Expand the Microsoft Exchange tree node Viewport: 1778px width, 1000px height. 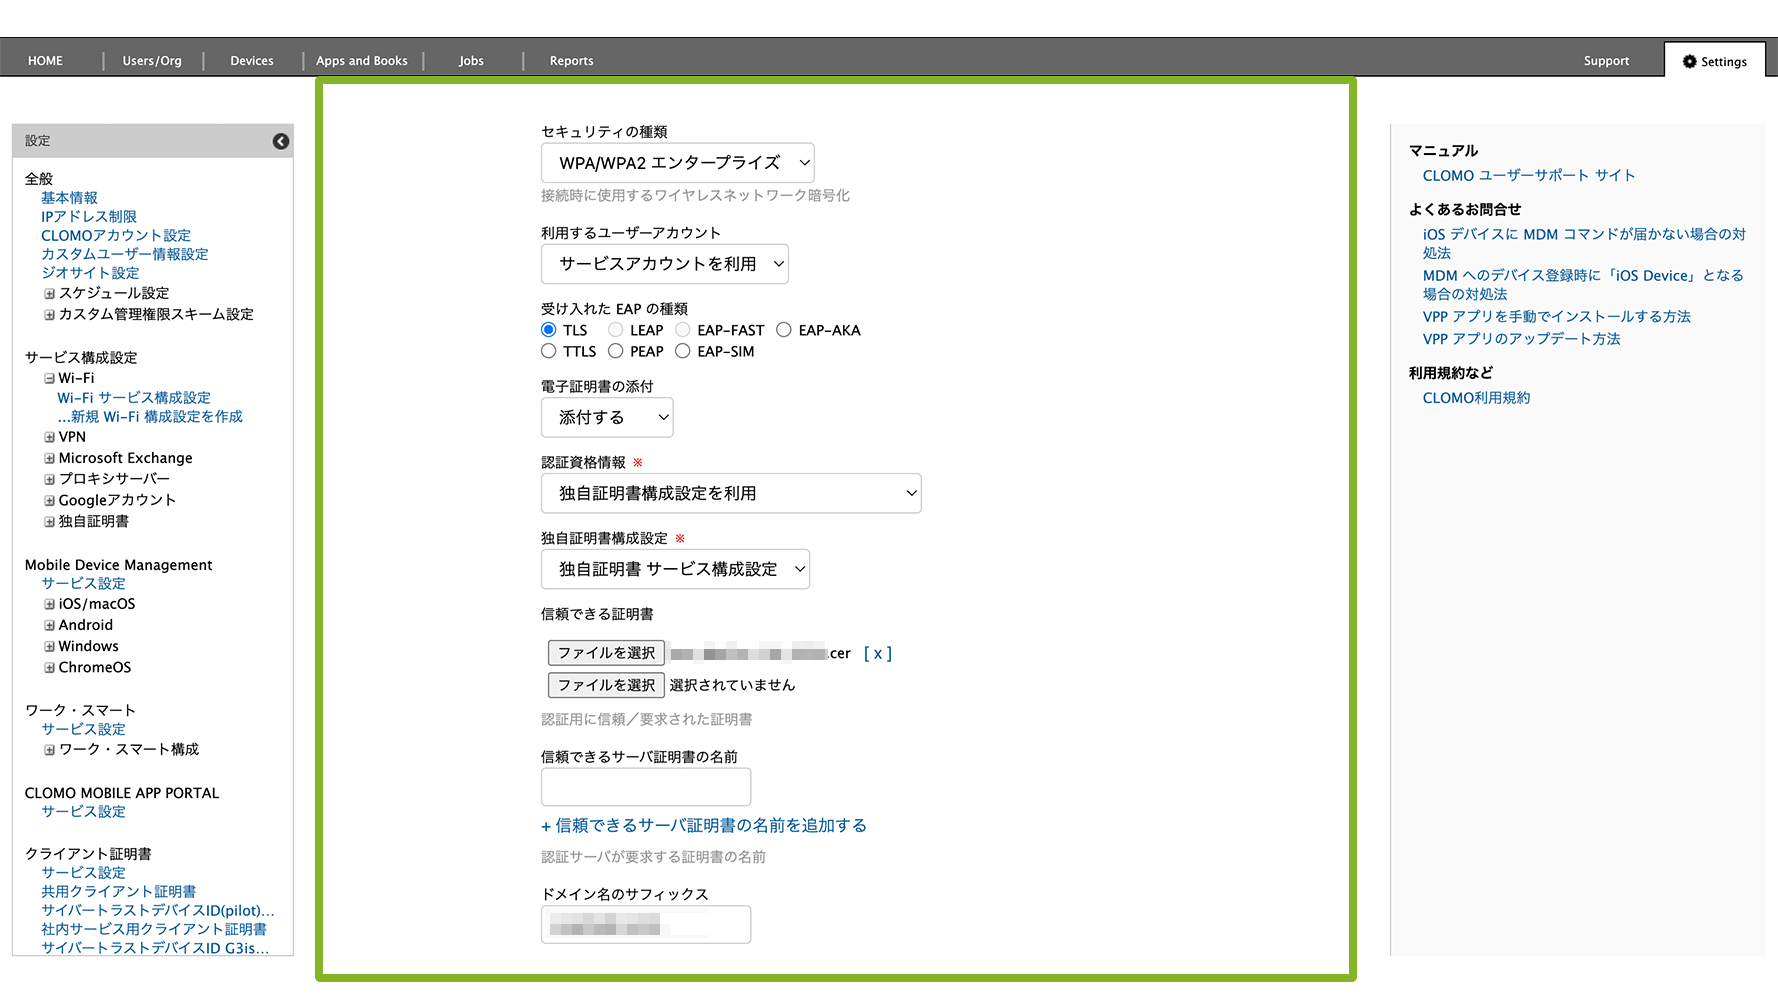point(49,458)
